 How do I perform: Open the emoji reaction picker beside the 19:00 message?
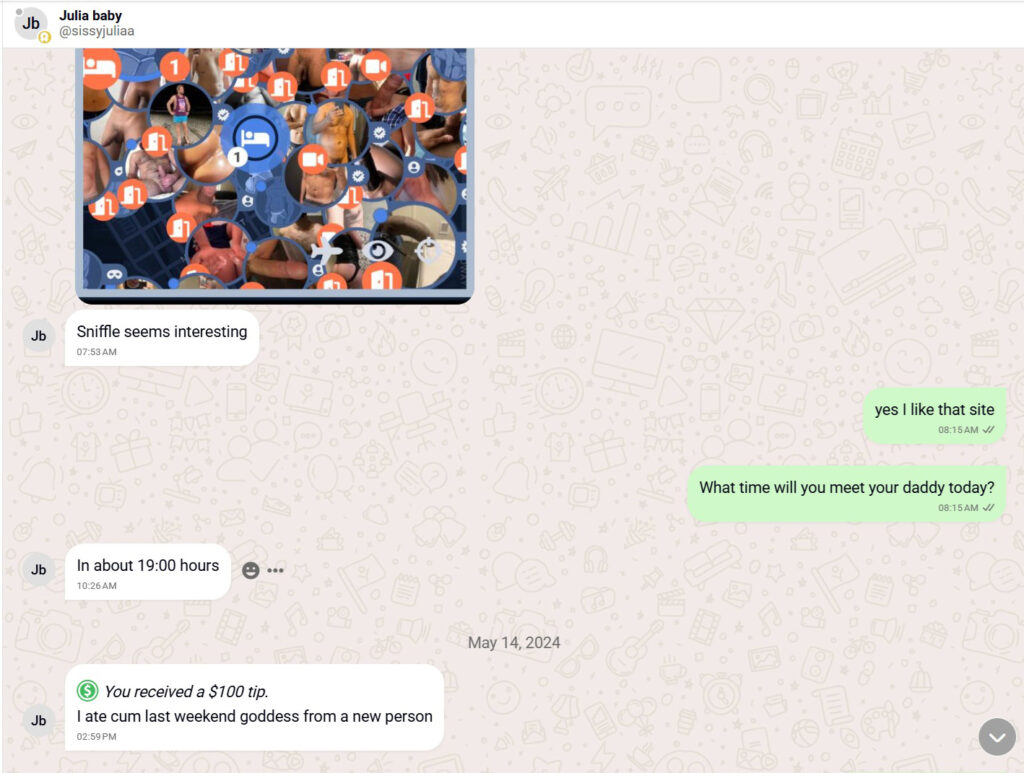(251, 571)
